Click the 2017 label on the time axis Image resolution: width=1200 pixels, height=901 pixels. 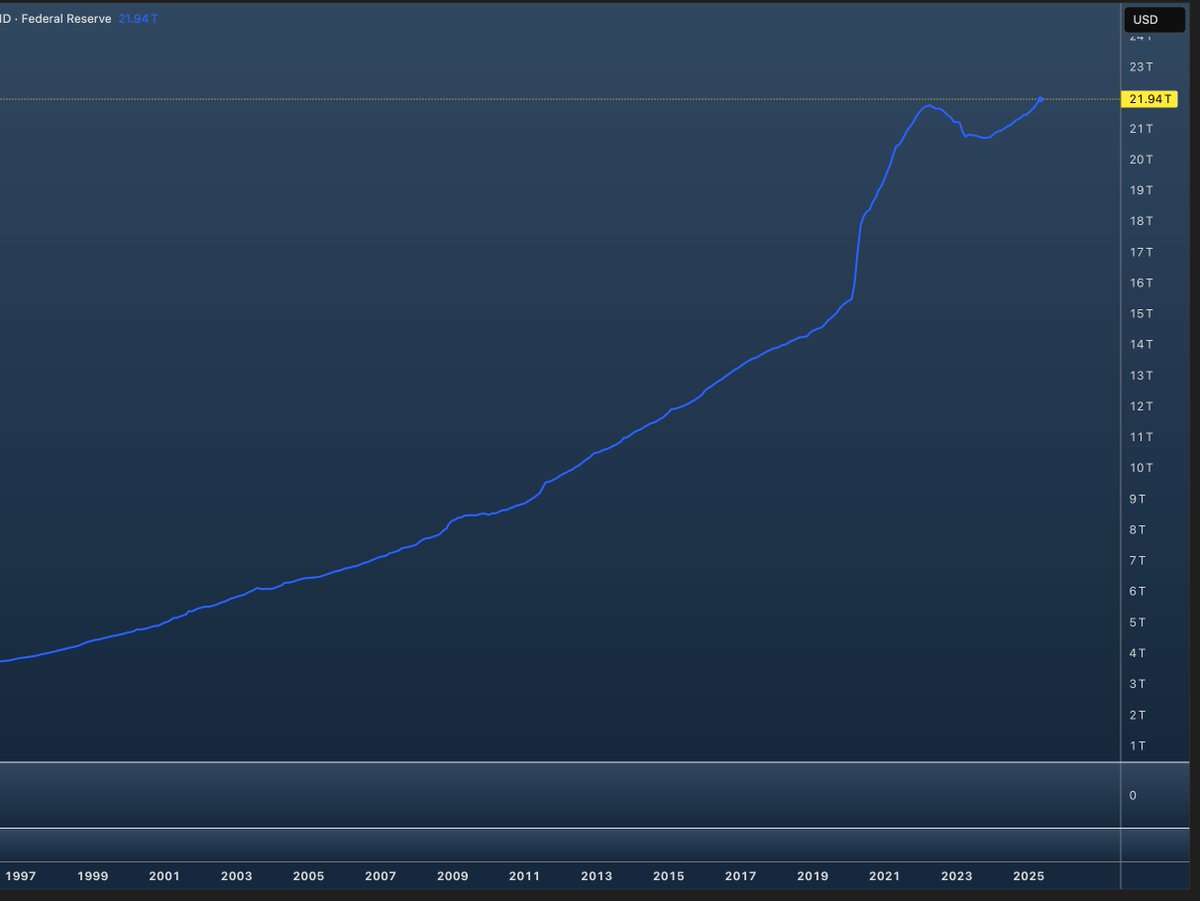(x=741, y=876)
